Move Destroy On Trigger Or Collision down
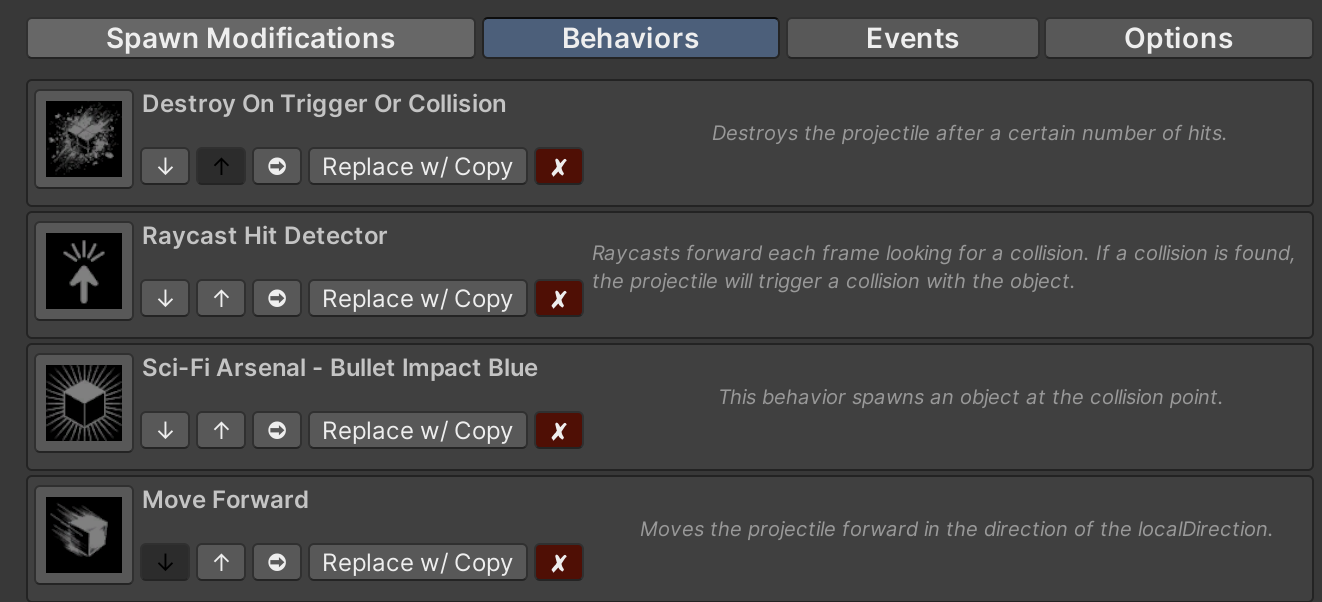Image resolution: width=1322 pixels, height=602 pixels. (166, 167)
